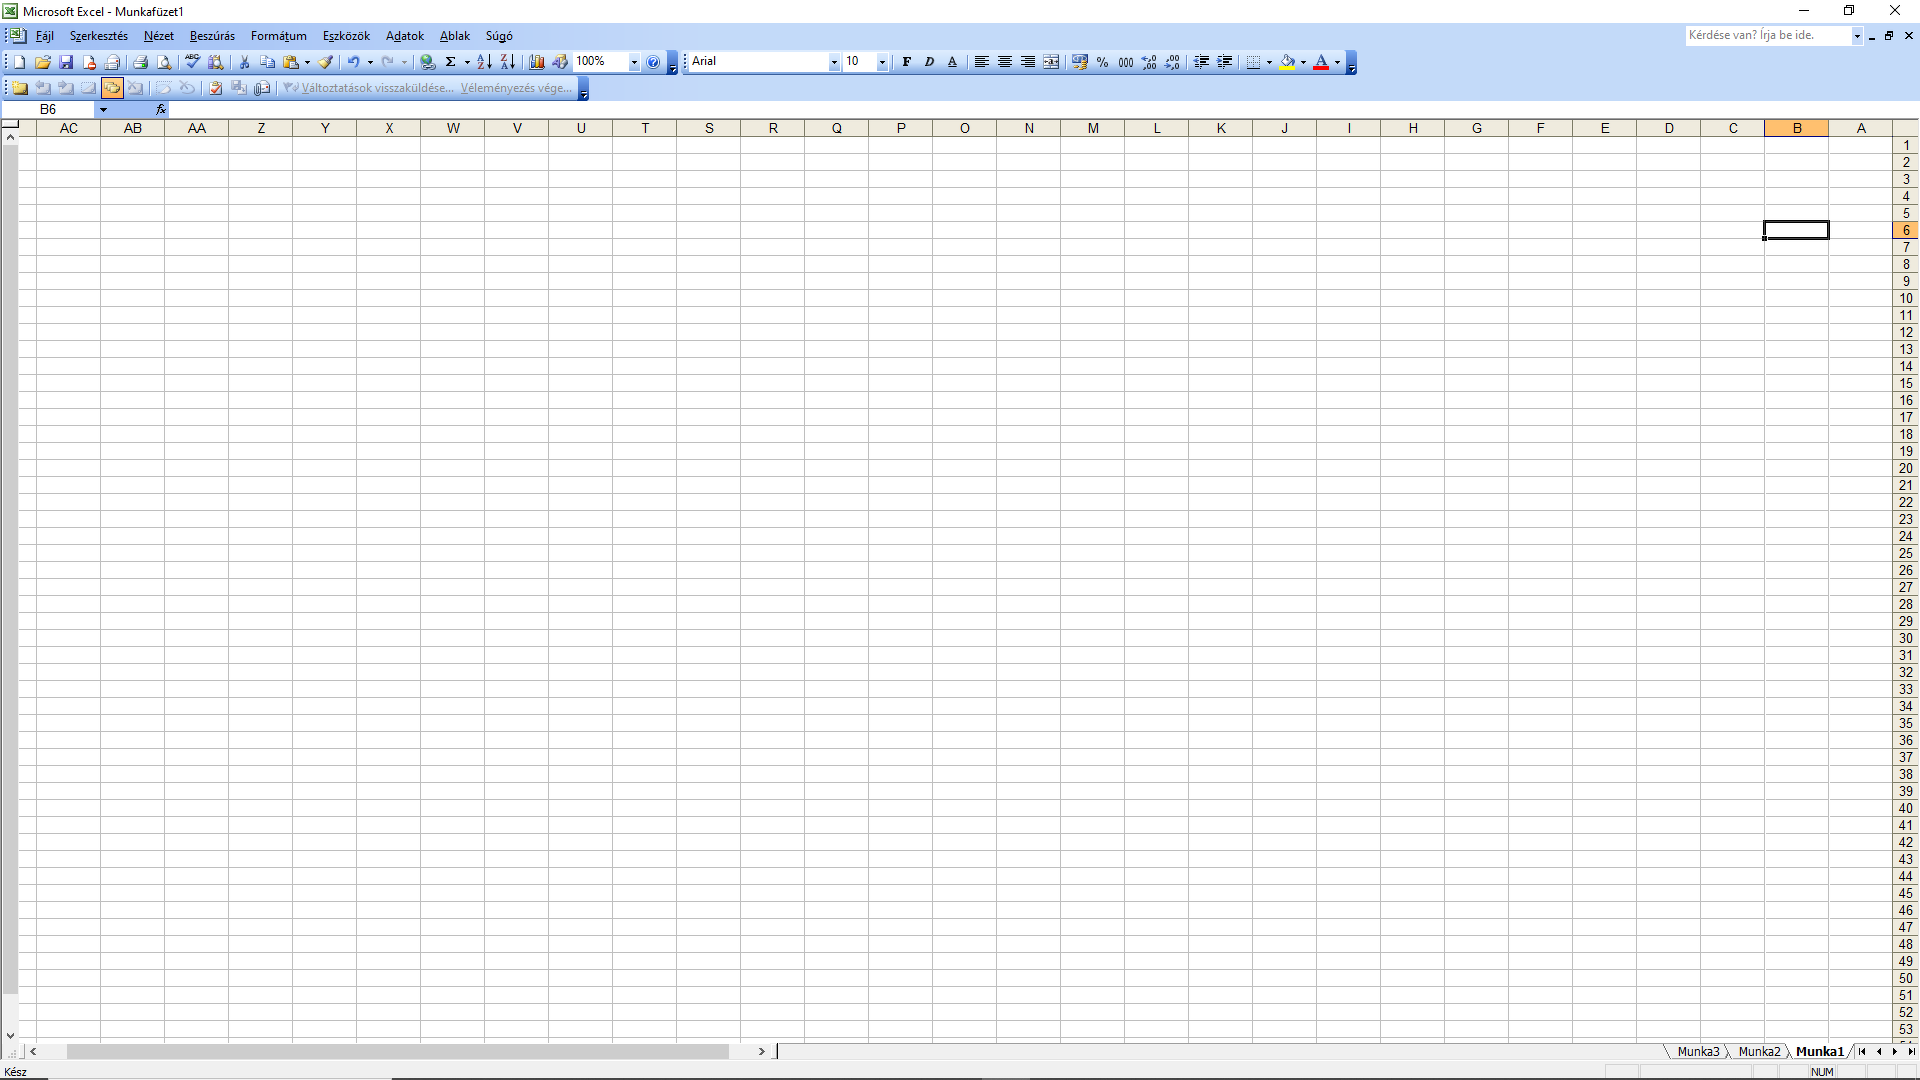Screen dimensions: 1920x1080
Task: Open the Formátum menu
Action: pyautogui.click(x=278, y=36)
